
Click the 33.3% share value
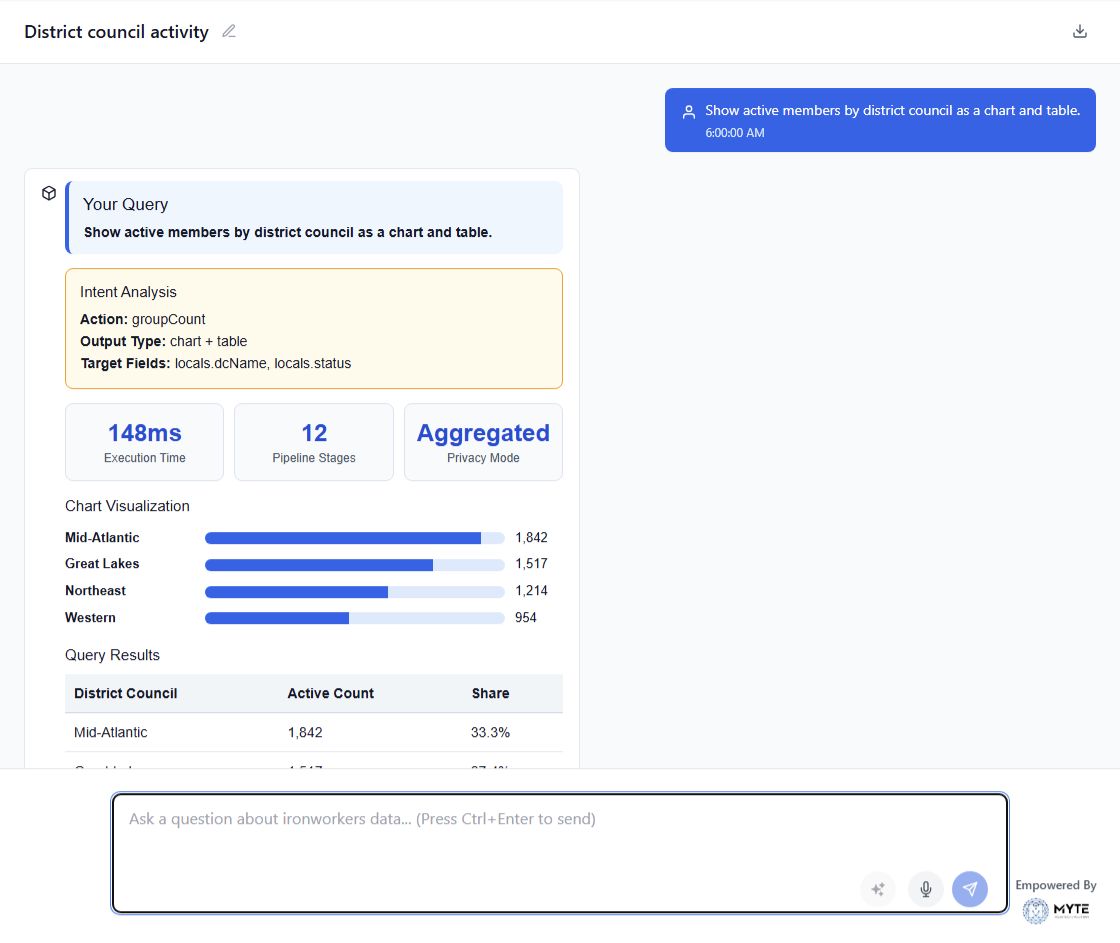coord(490,732)
